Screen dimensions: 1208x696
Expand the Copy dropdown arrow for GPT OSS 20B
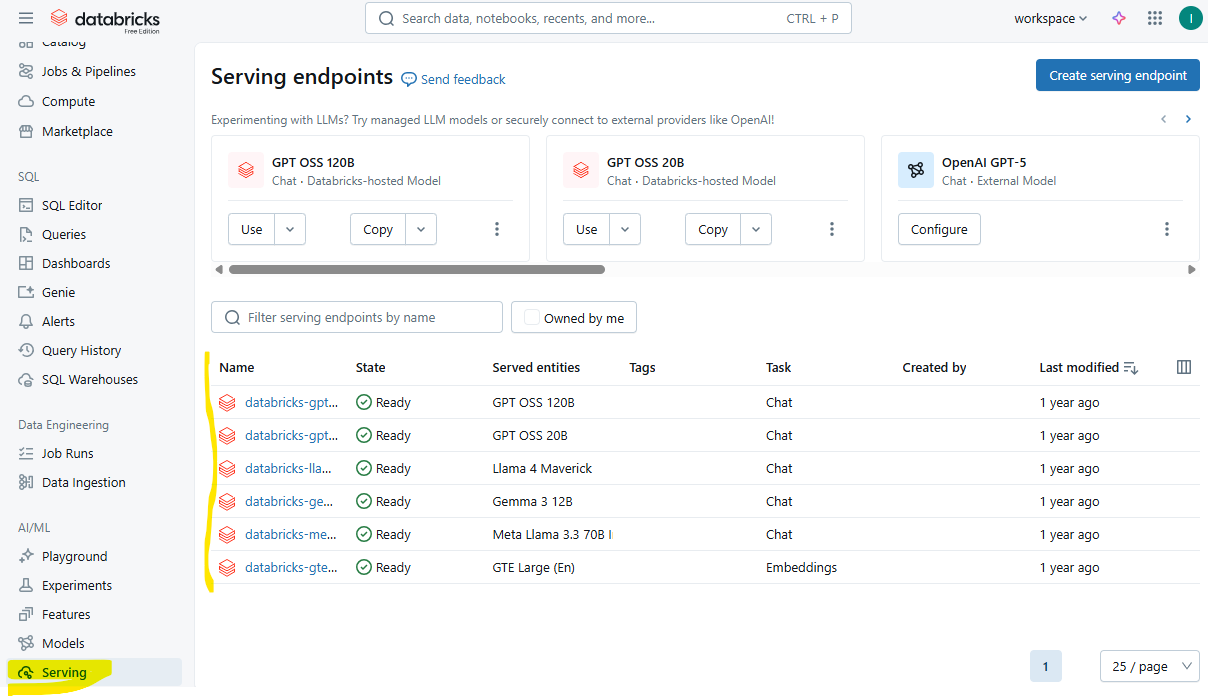756,229
